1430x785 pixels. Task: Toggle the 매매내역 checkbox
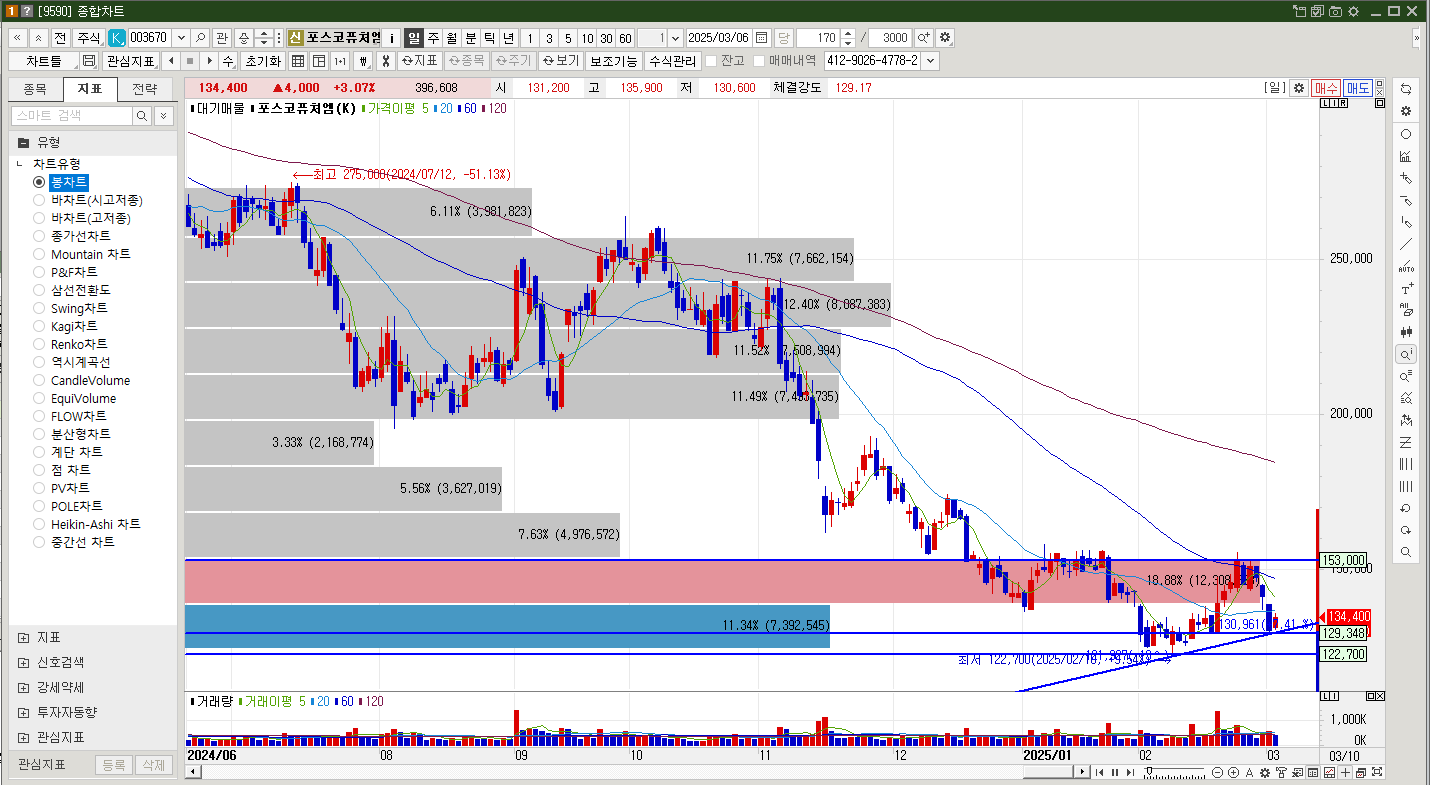pos(760,61)
